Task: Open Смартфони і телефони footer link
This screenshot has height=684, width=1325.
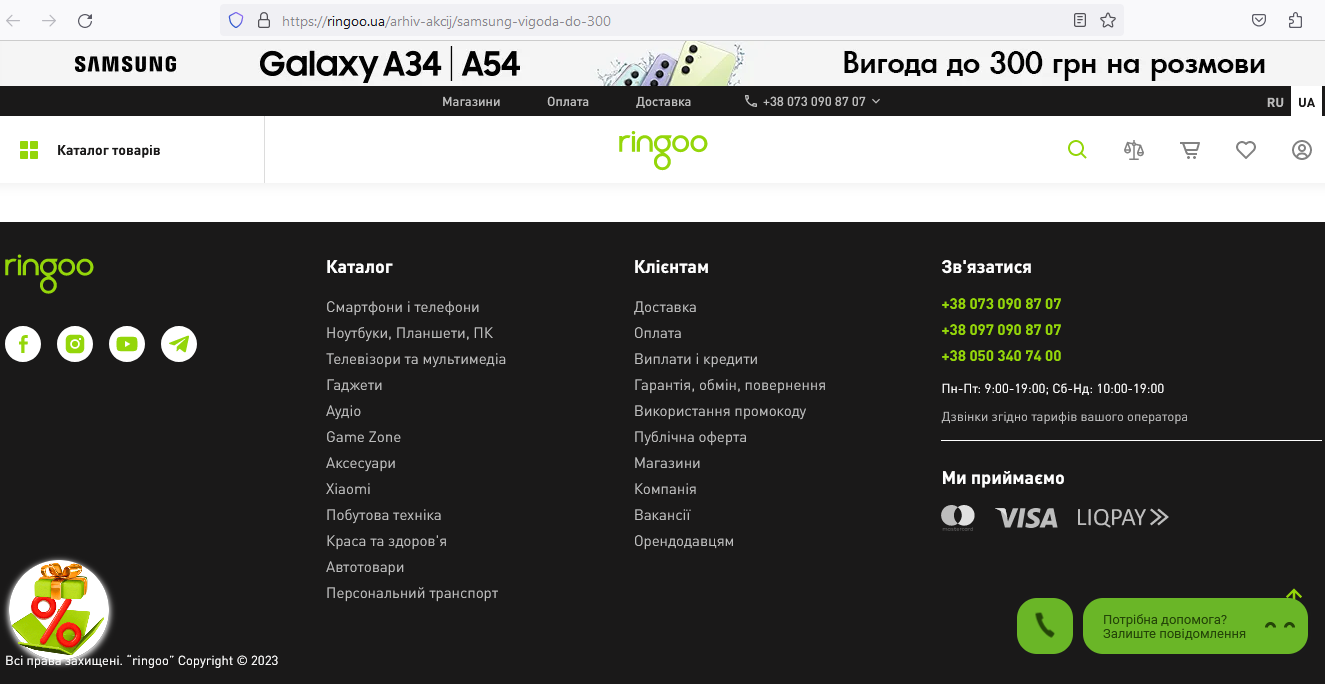Action: (x=402, y=307)
